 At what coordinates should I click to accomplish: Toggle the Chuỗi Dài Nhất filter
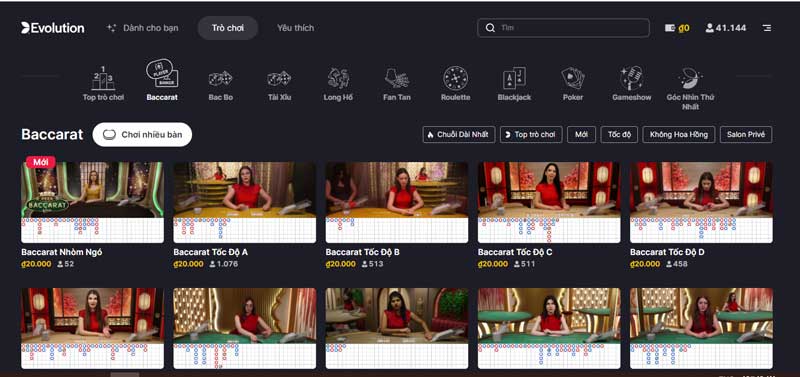point(459,135)
